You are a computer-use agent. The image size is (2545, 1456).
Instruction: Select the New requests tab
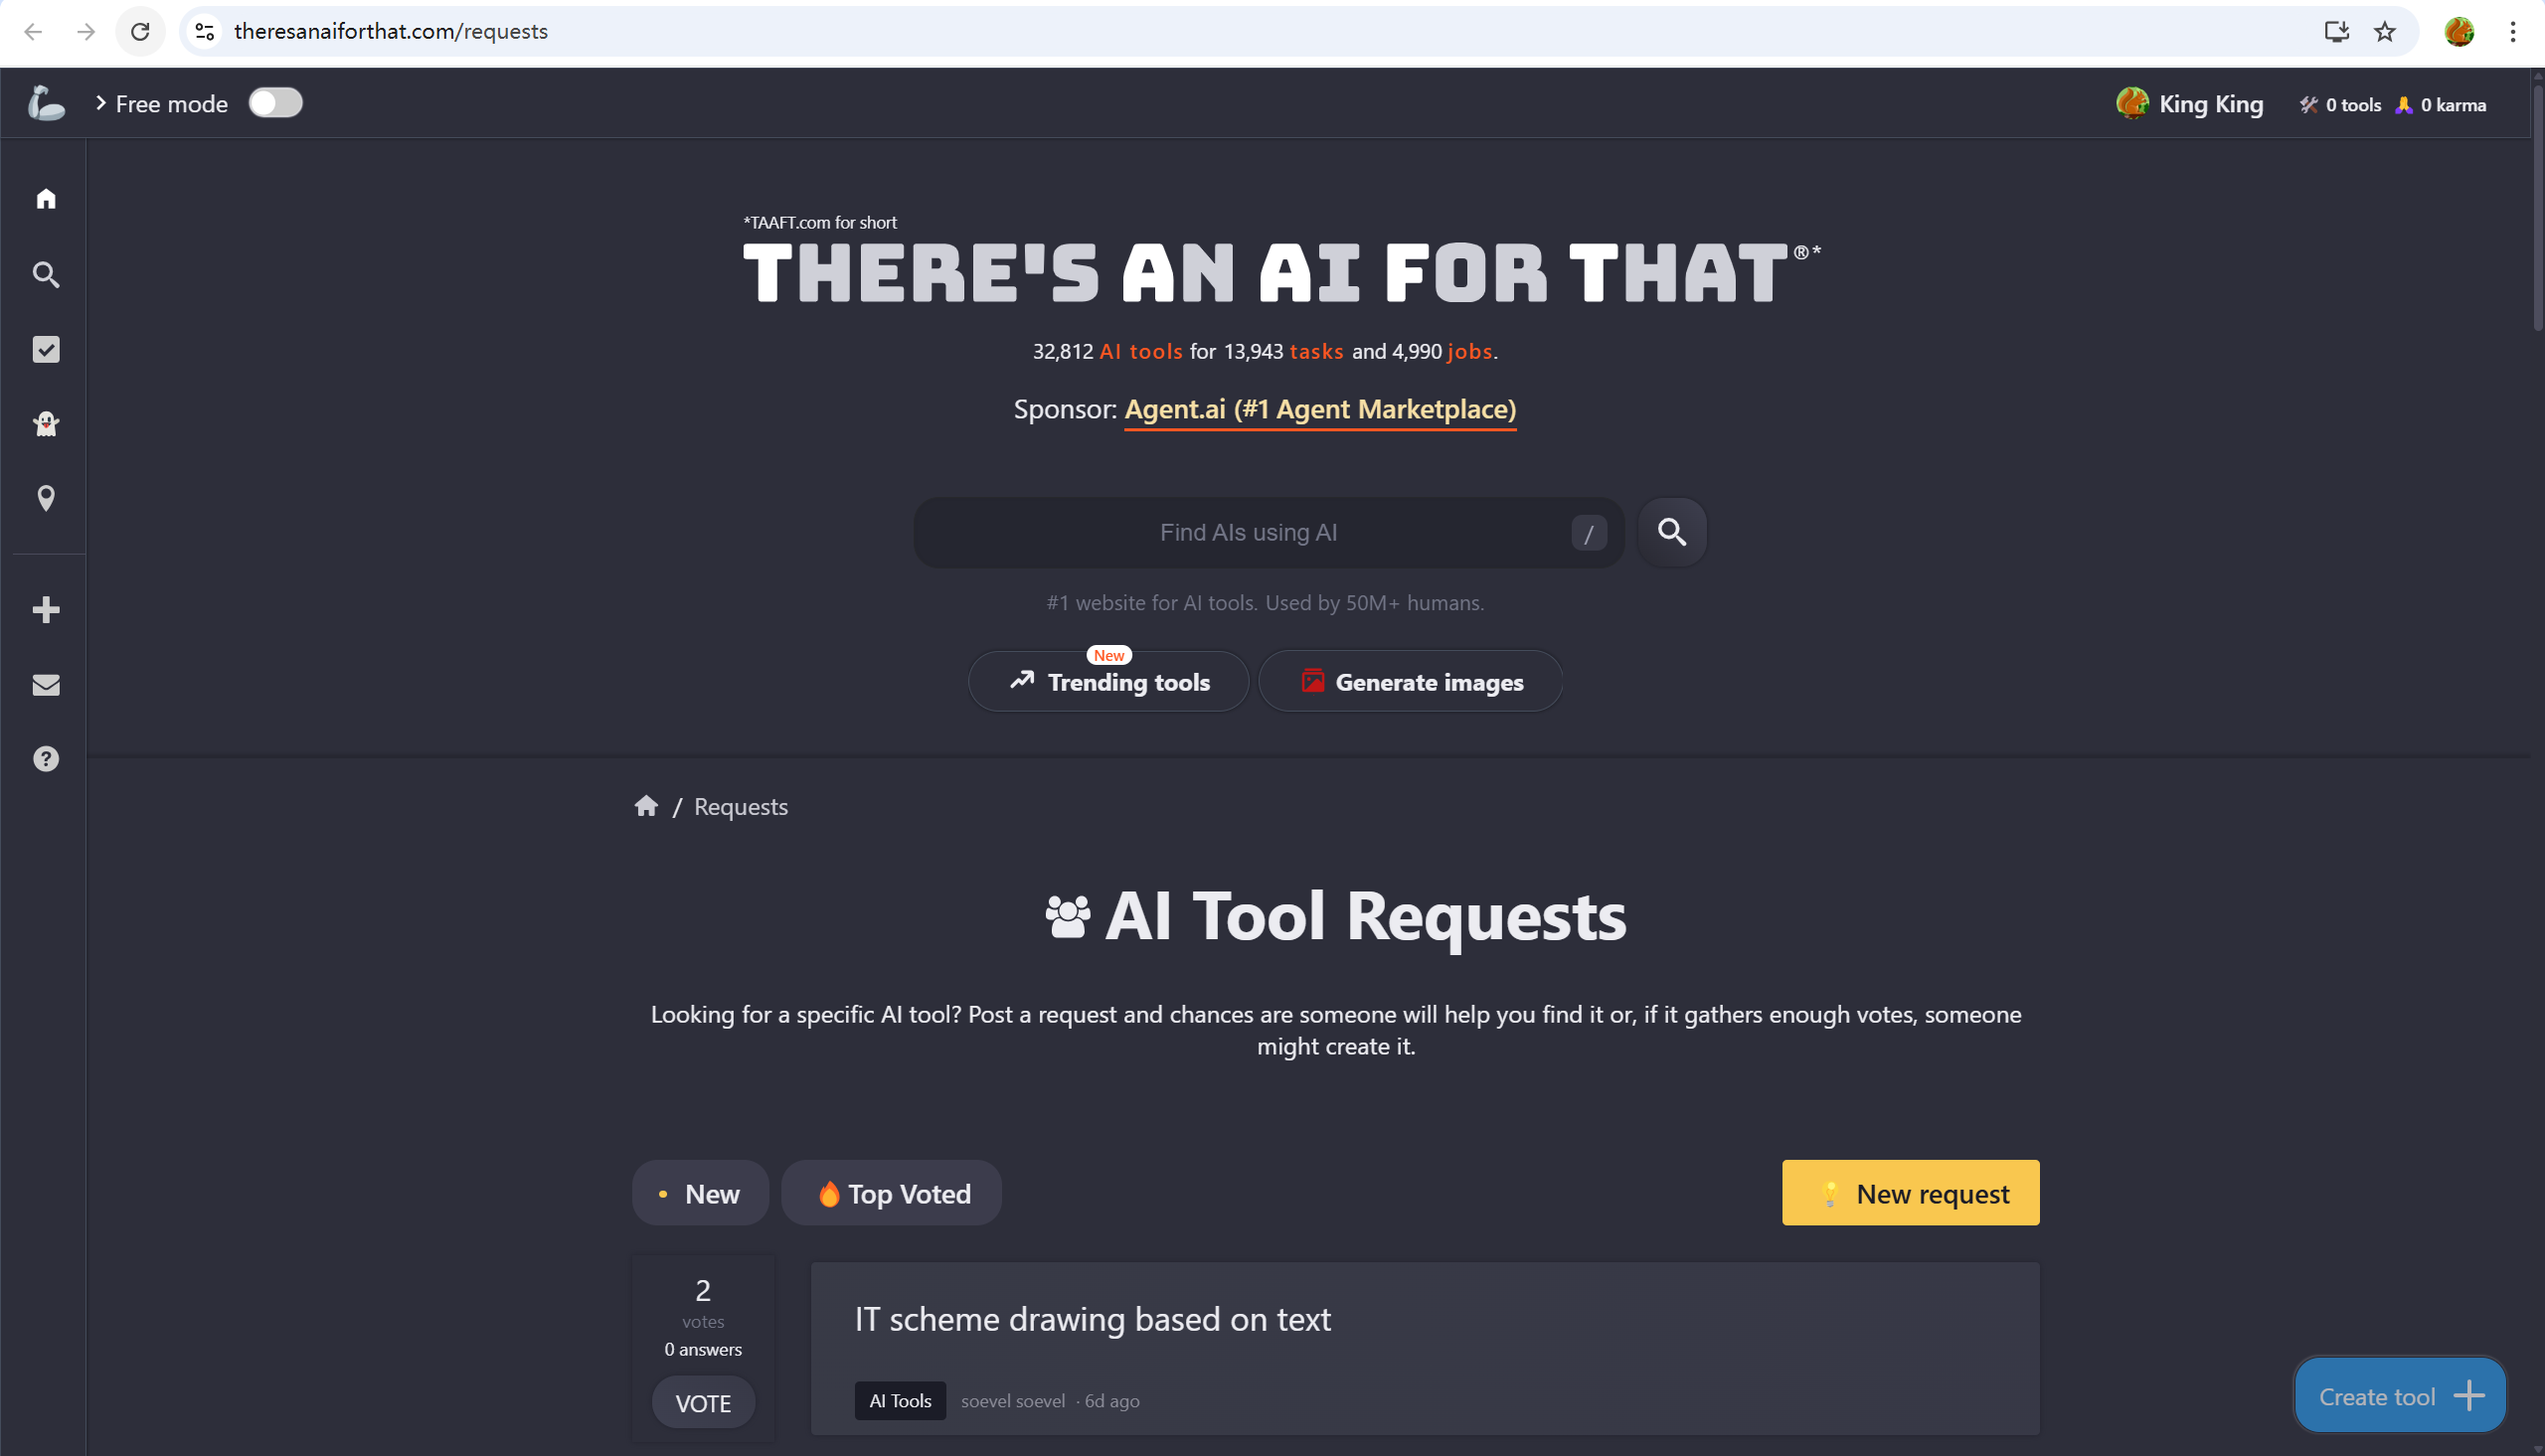pyautogui.click(x=700, y=1193)
